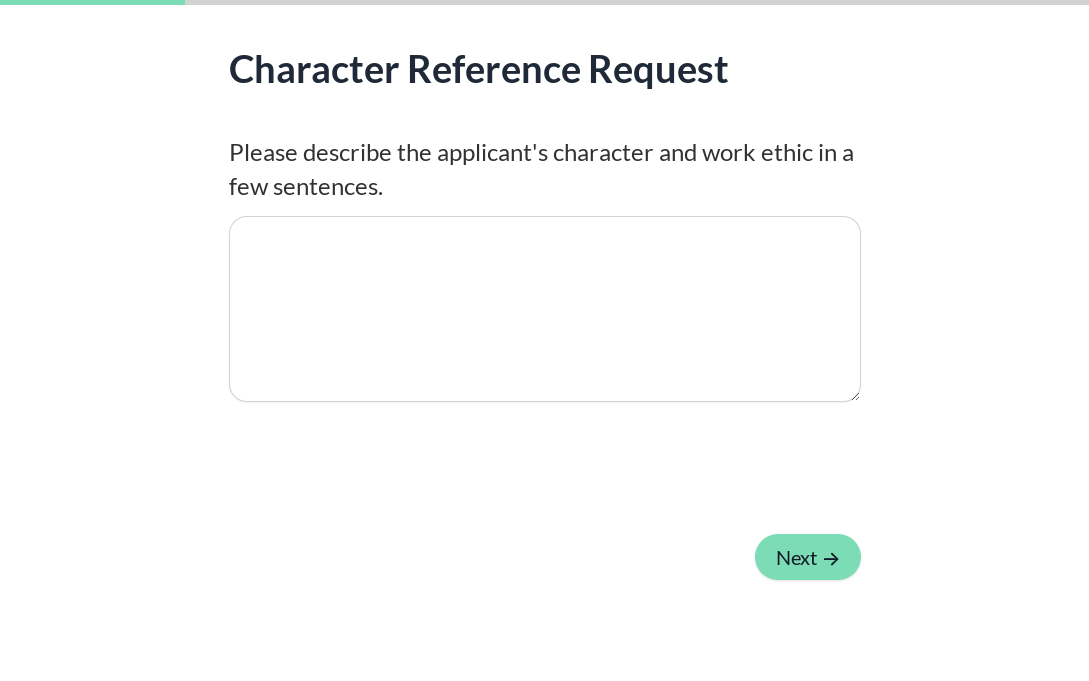Click 'Please' at the start of the question
Screen dimensions: 1089x681
[x=263, y=153]
